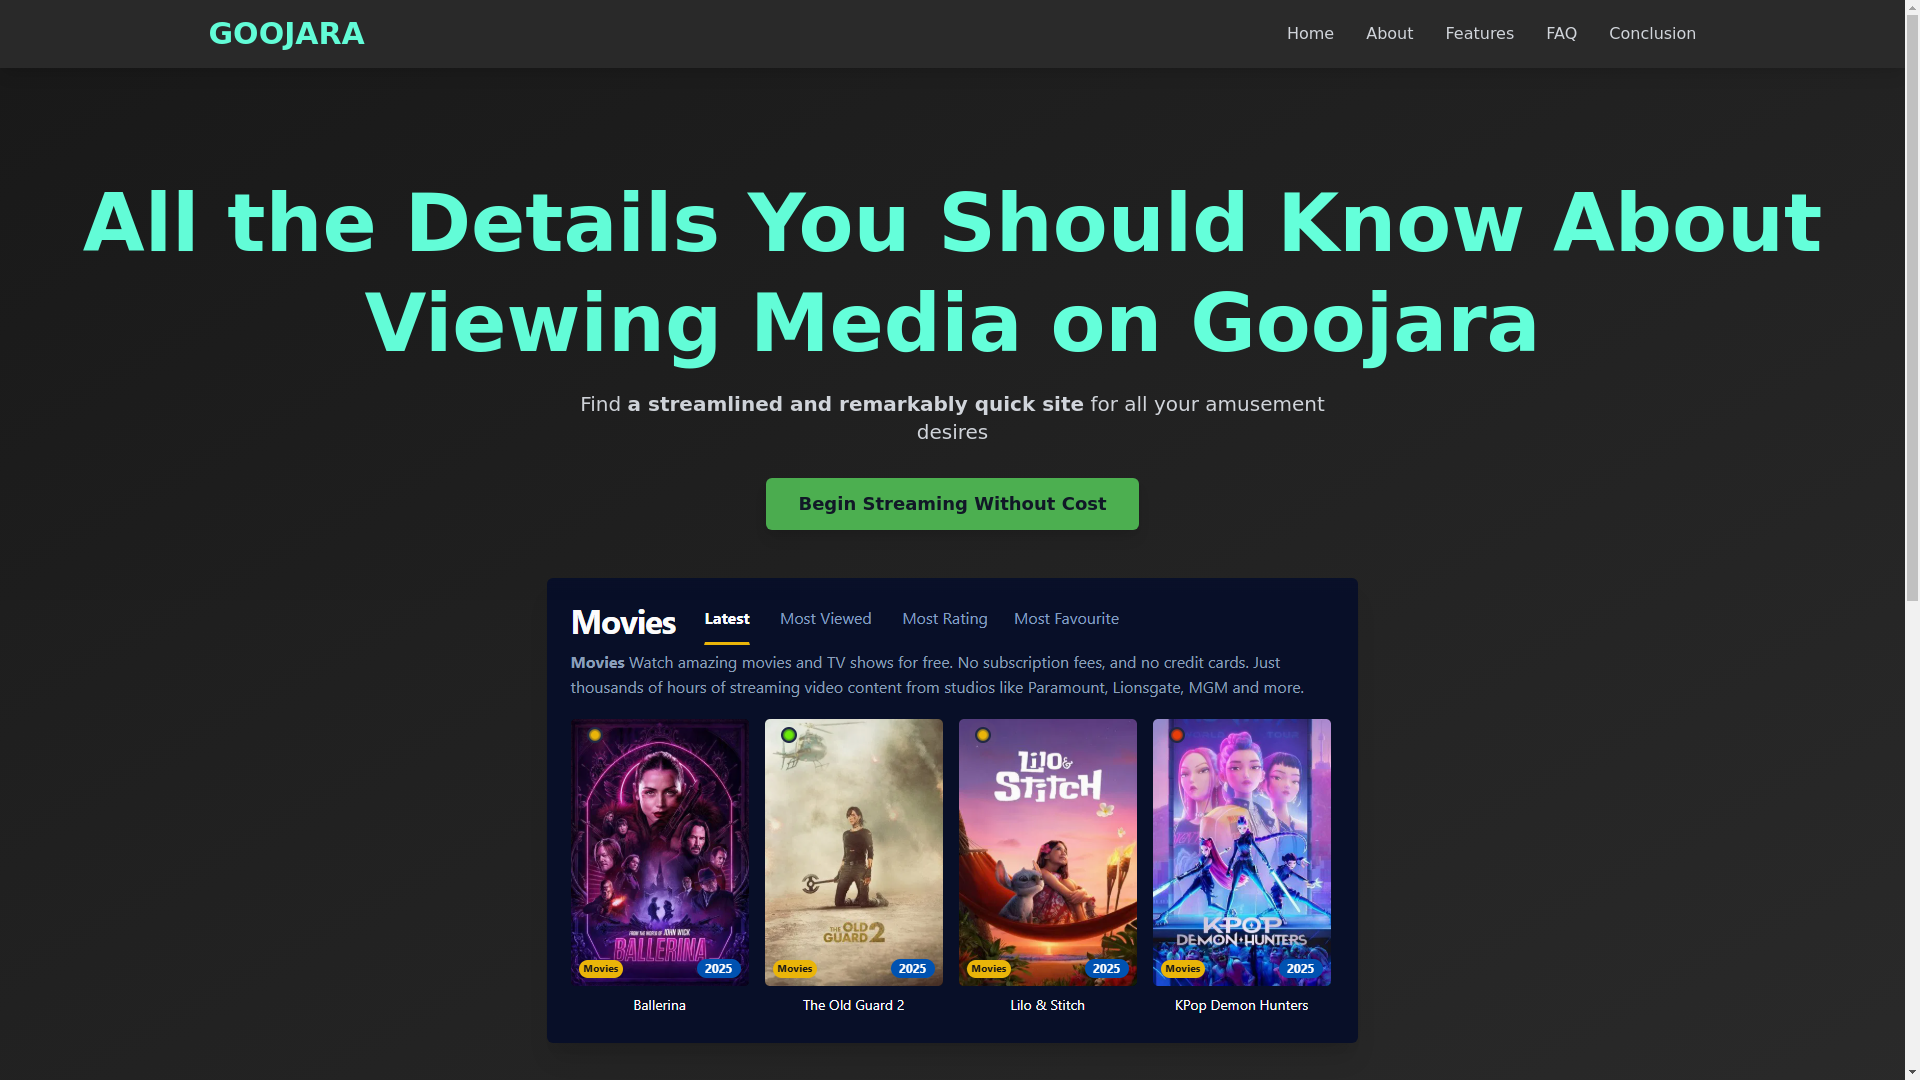Select the Latest tab
Viewport: 1920px width, 1080px height.
727,619
